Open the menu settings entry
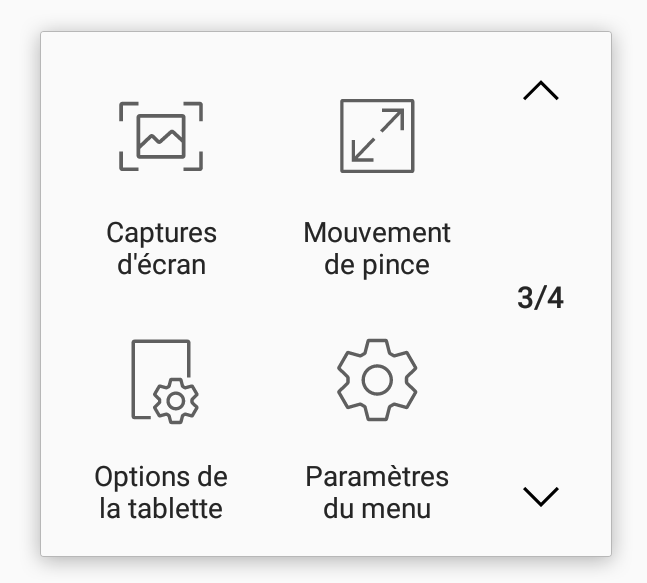 tap(377, 429)
